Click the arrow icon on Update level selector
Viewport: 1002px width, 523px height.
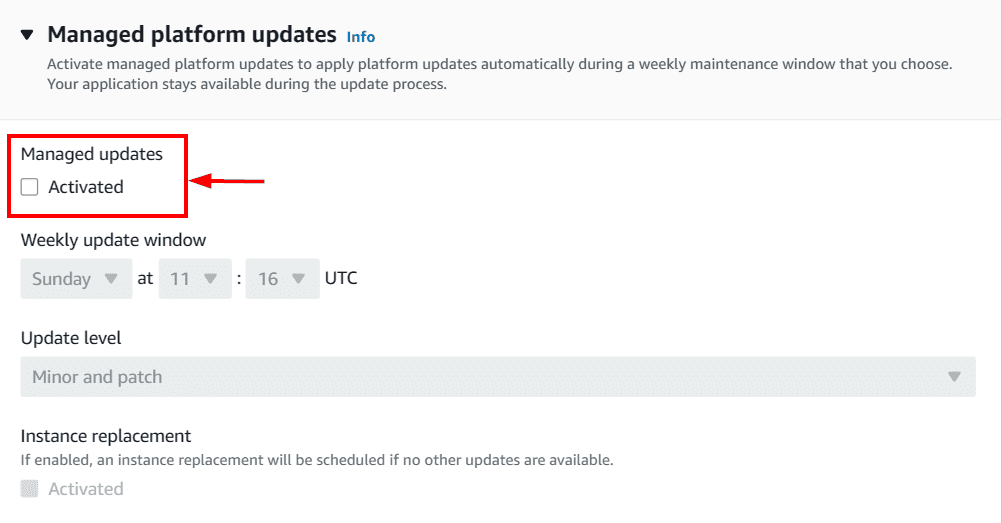[x=954, y=377]
